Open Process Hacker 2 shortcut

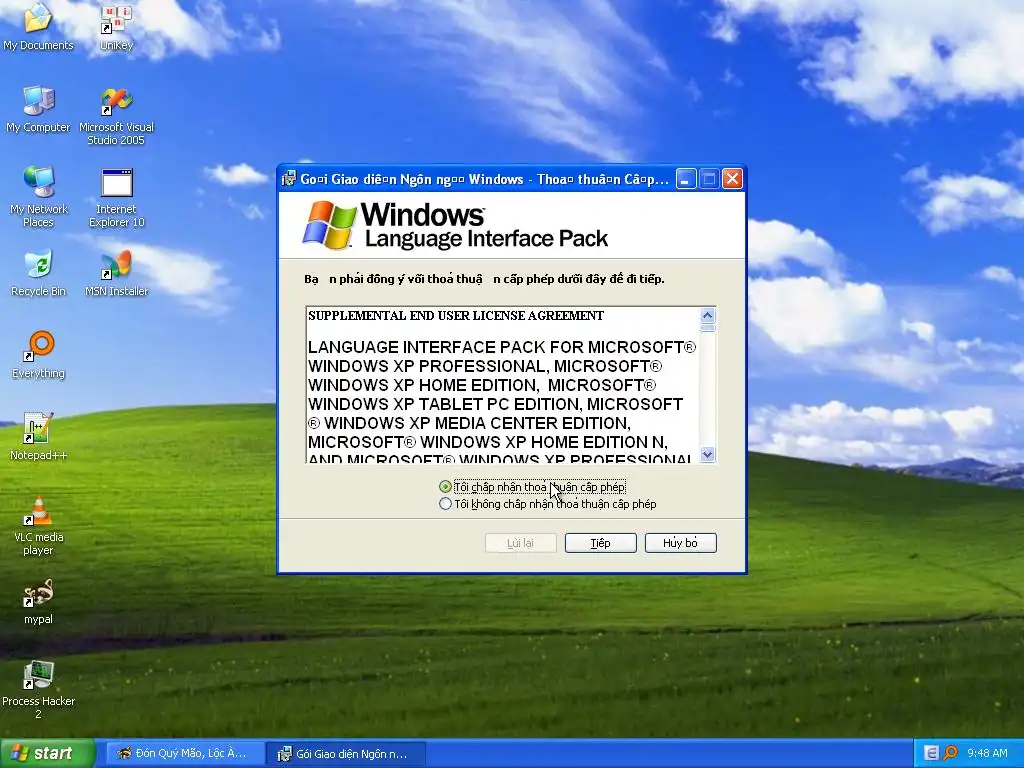[x=38, y=689]
